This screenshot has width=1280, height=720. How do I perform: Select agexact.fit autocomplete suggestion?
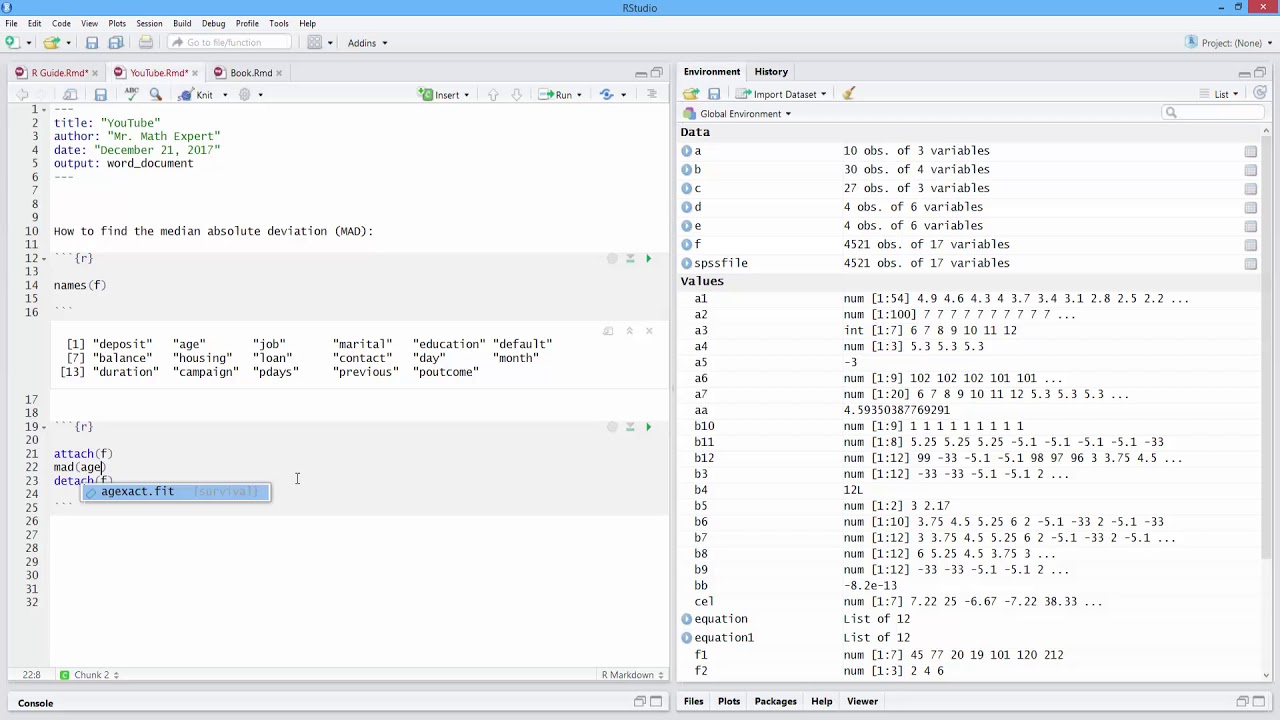pyautogui.click(x=176, y=492)
